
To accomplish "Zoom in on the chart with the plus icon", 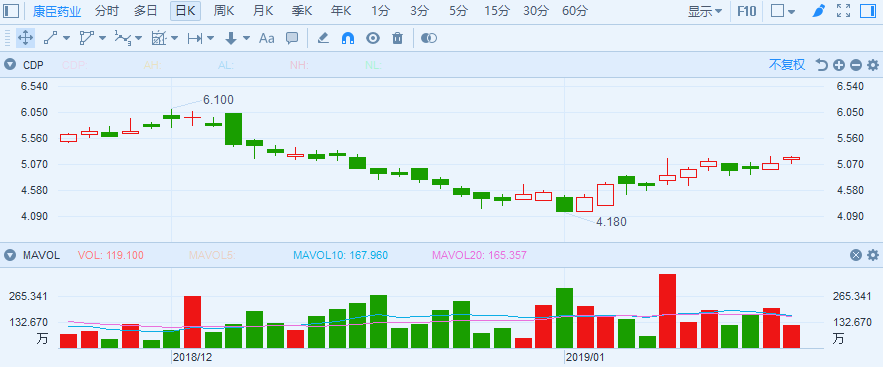I will click(x=839, y=65).
